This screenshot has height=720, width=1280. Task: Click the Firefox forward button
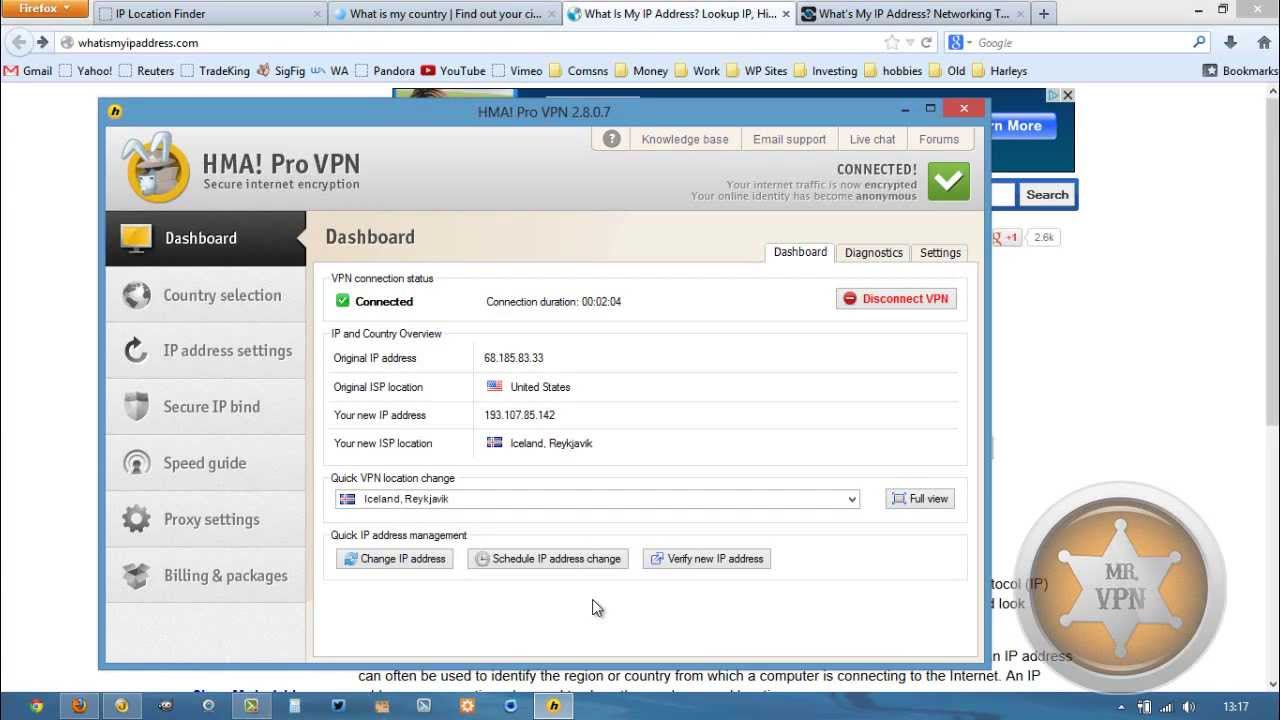[x=42, y=43]
